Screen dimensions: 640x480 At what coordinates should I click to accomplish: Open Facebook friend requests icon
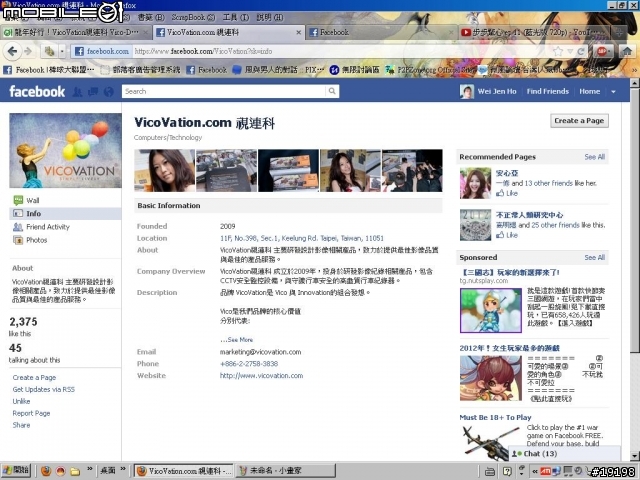77,91
